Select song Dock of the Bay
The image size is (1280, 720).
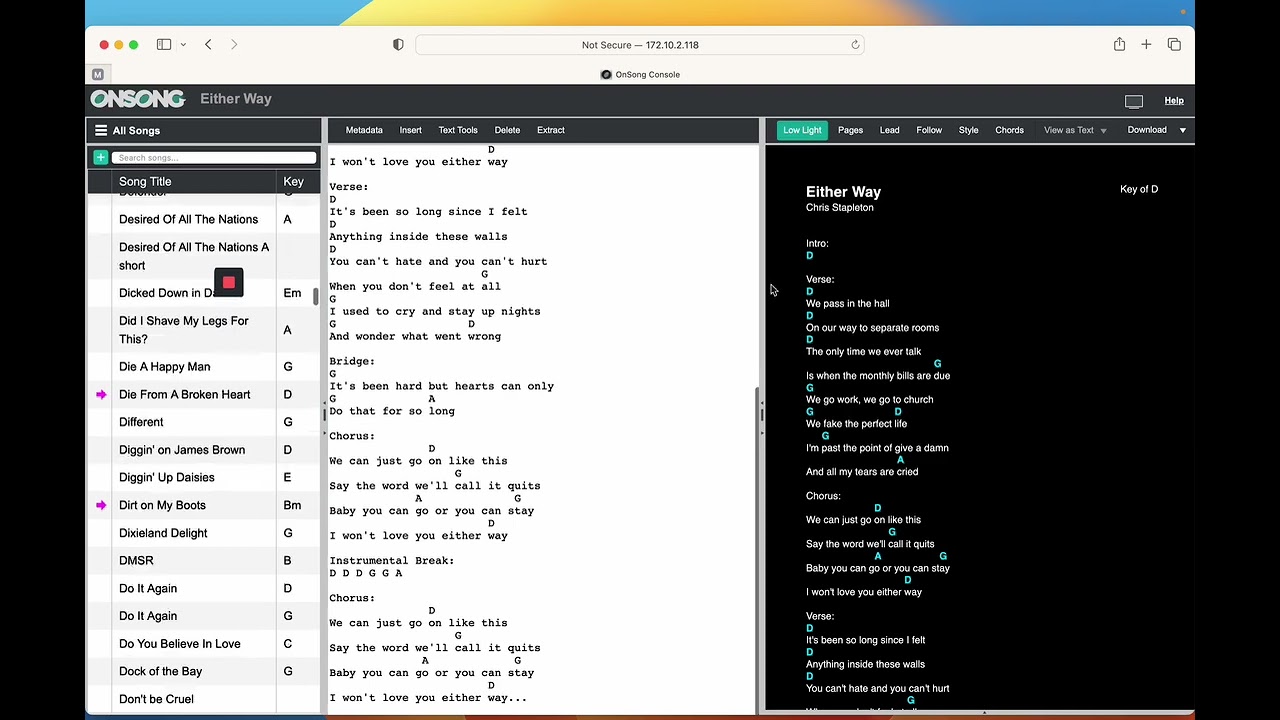click(160, 672)
